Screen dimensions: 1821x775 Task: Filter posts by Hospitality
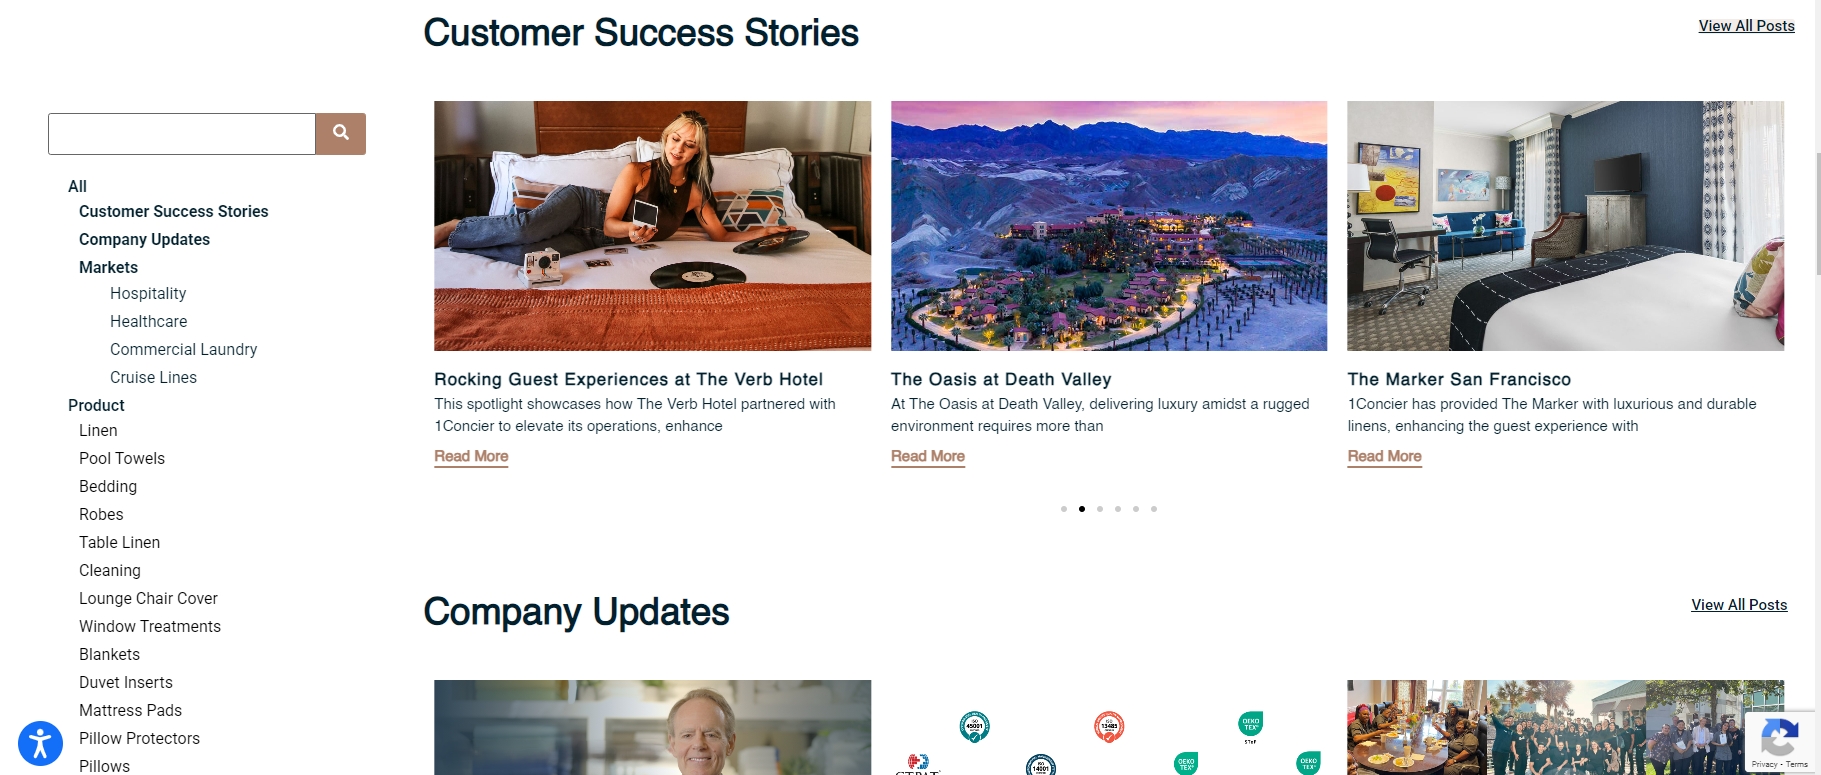coord(148,293)
